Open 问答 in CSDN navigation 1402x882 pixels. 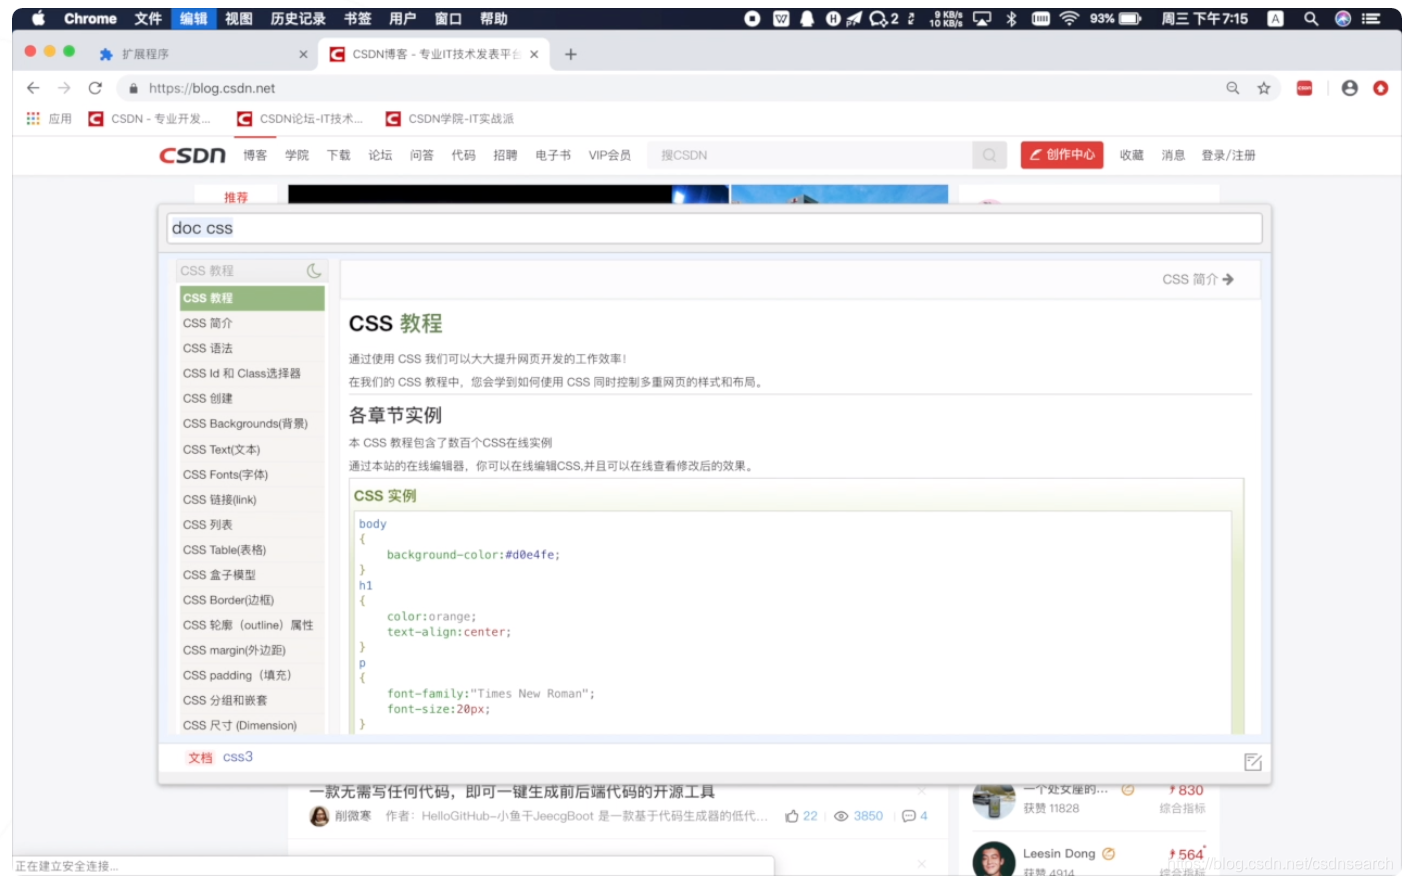point(422,155)
